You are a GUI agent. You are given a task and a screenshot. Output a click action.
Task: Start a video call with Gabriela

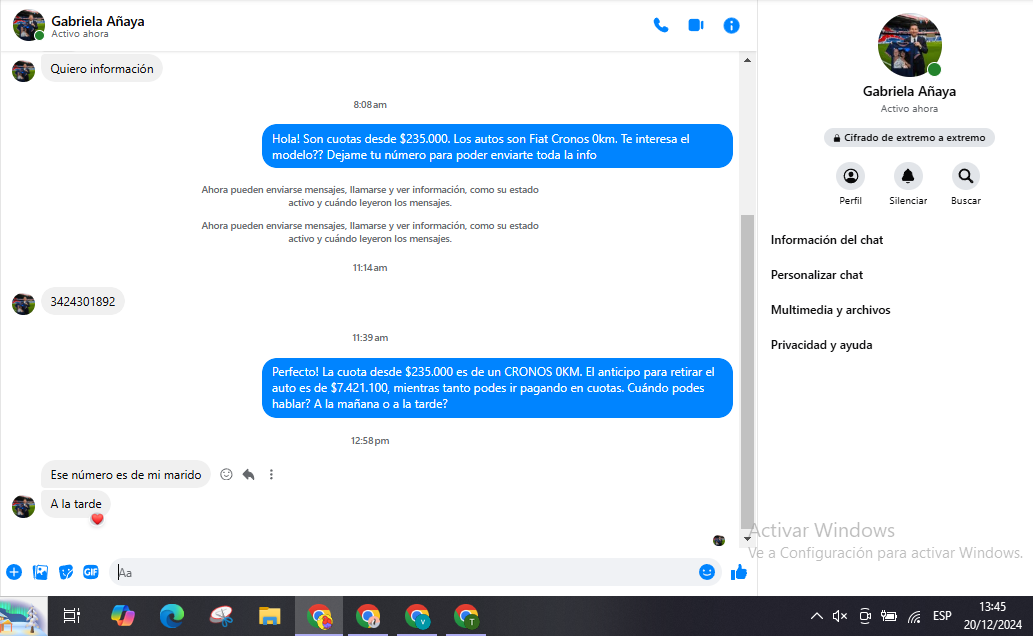(x=696, y=26)
